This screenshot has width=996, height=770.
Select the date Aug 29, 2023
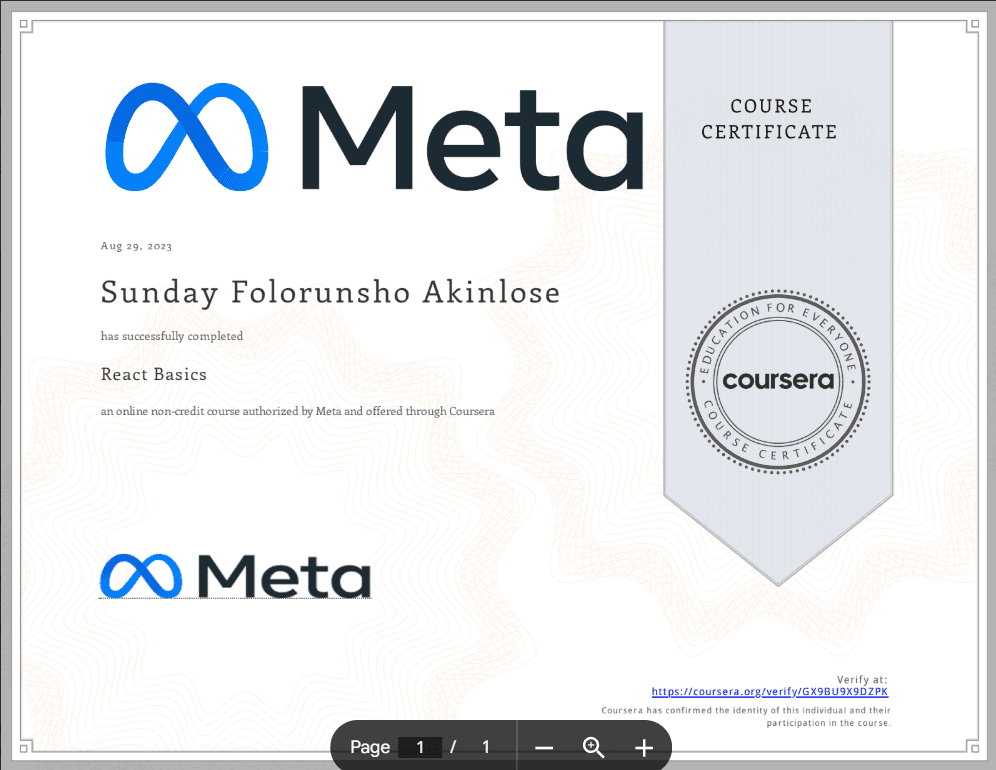pos(136,246)
